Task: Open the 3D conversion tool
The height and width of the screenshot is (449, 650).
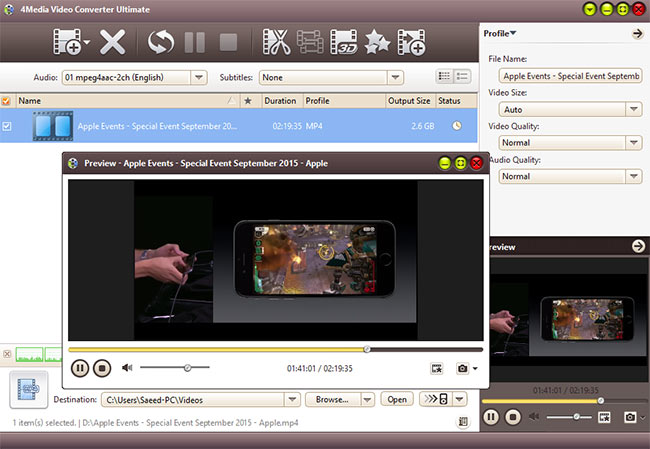Action: 343,42
